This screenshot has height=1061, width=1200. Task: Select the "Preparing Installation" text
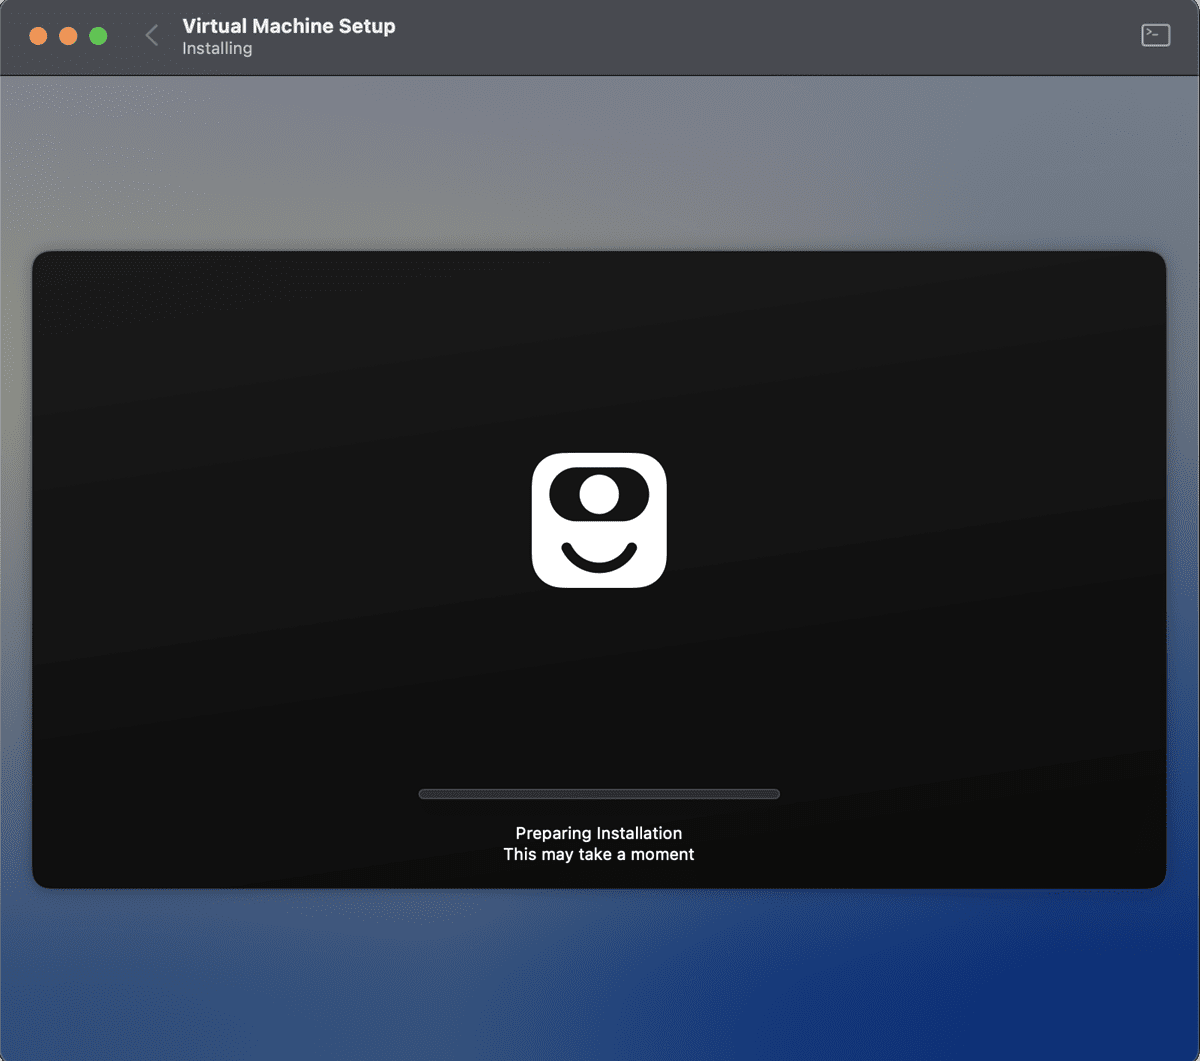click(599, 833)
